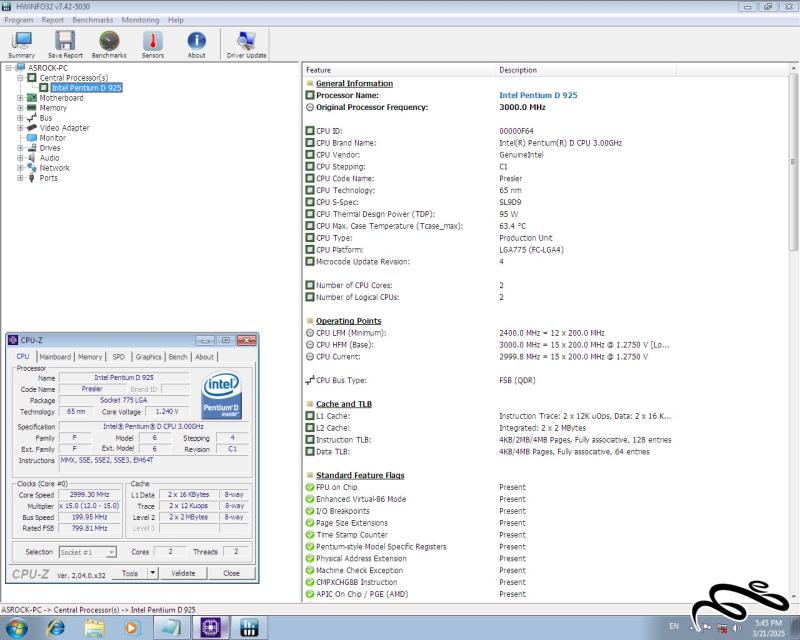Switch to CPU-Z SPD tab
The height and width of the screenshot is (640, 800).
click(x=118, y=357)
